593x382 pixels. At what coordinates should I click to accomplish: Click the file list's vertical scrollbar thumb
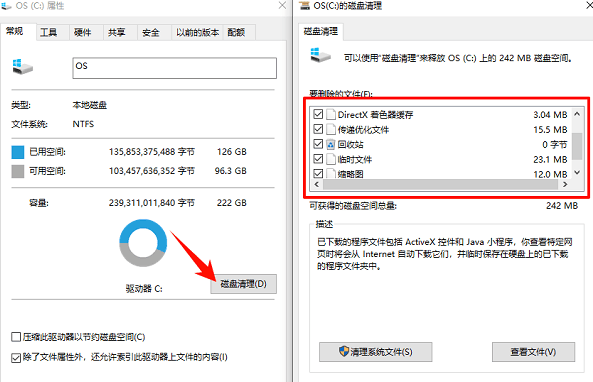(577, 146)
